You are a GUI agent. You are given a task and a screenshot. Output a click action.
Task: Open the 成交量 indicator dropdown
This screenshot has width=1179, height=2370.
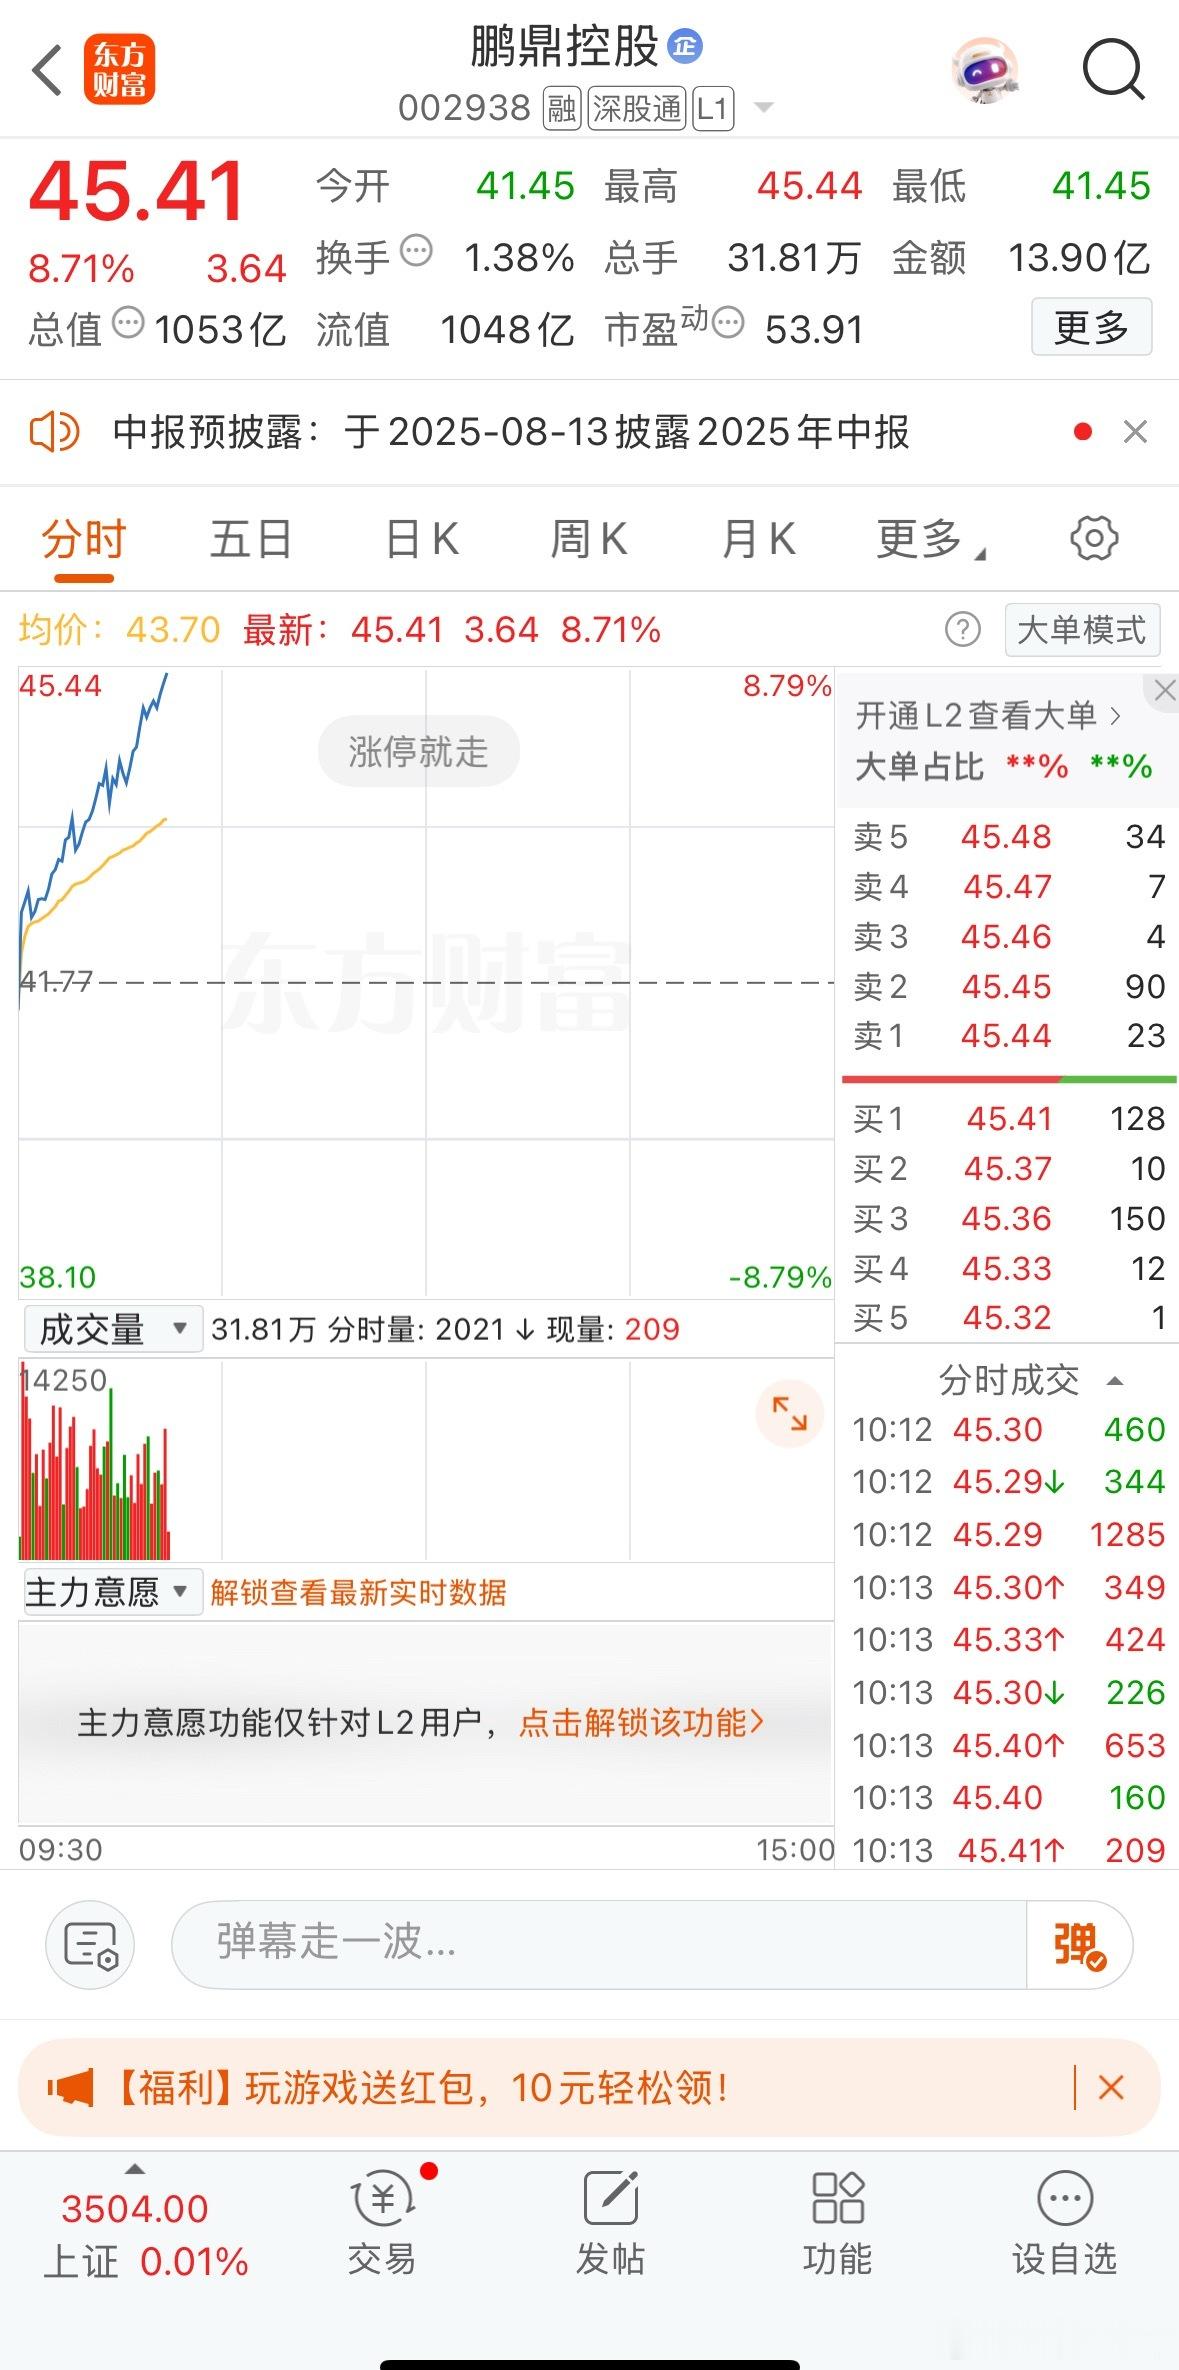113,1329
